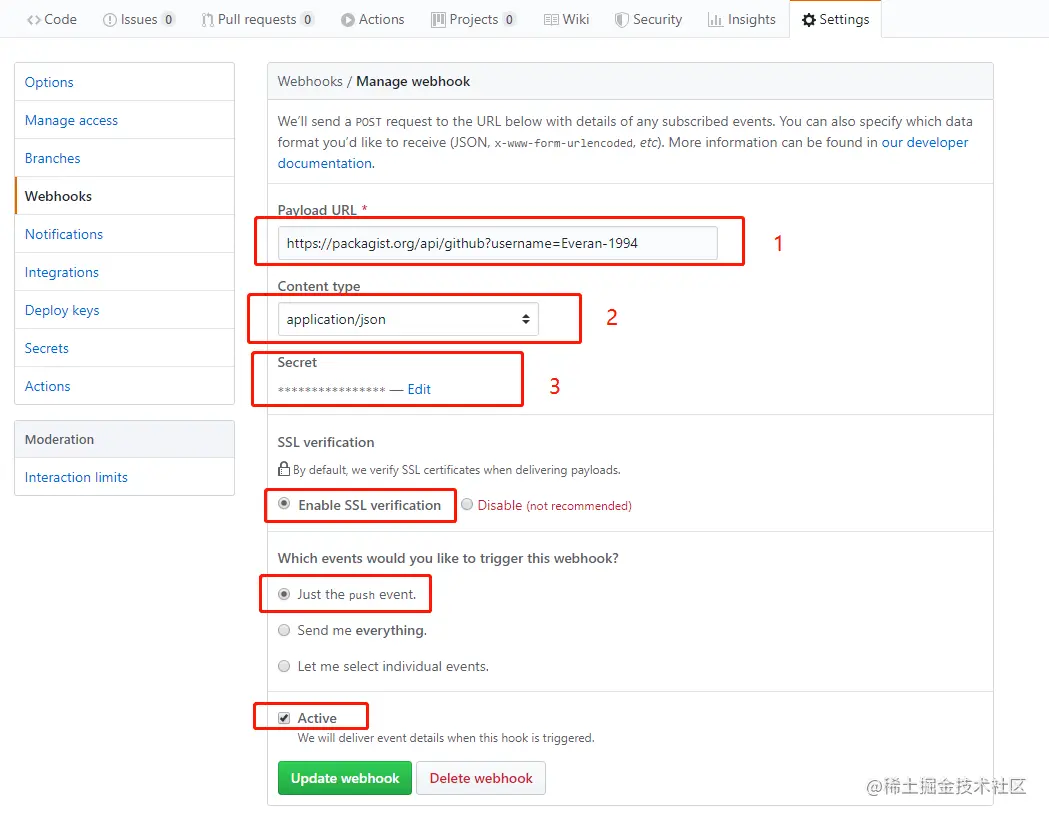Screen dimensions: 1049x819
Task: Click the Issues exclamation icon
Action: [109, 20]
